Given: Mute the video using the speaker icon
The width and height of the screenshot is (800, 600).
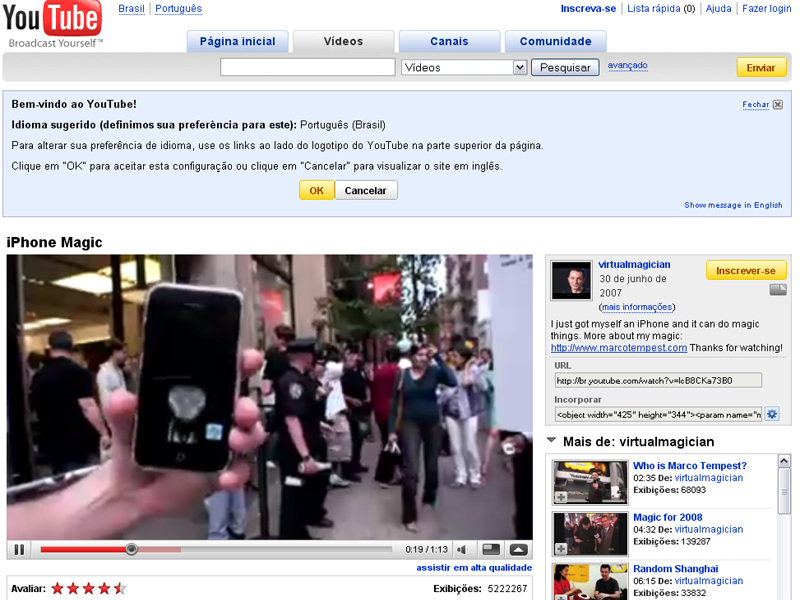Looking at the screenshot, I should coord(462,549).
